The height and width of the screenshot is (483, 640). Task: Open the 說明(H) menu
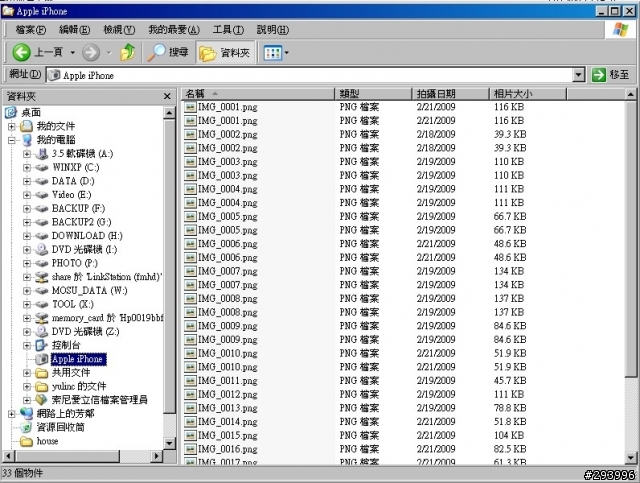273,29
